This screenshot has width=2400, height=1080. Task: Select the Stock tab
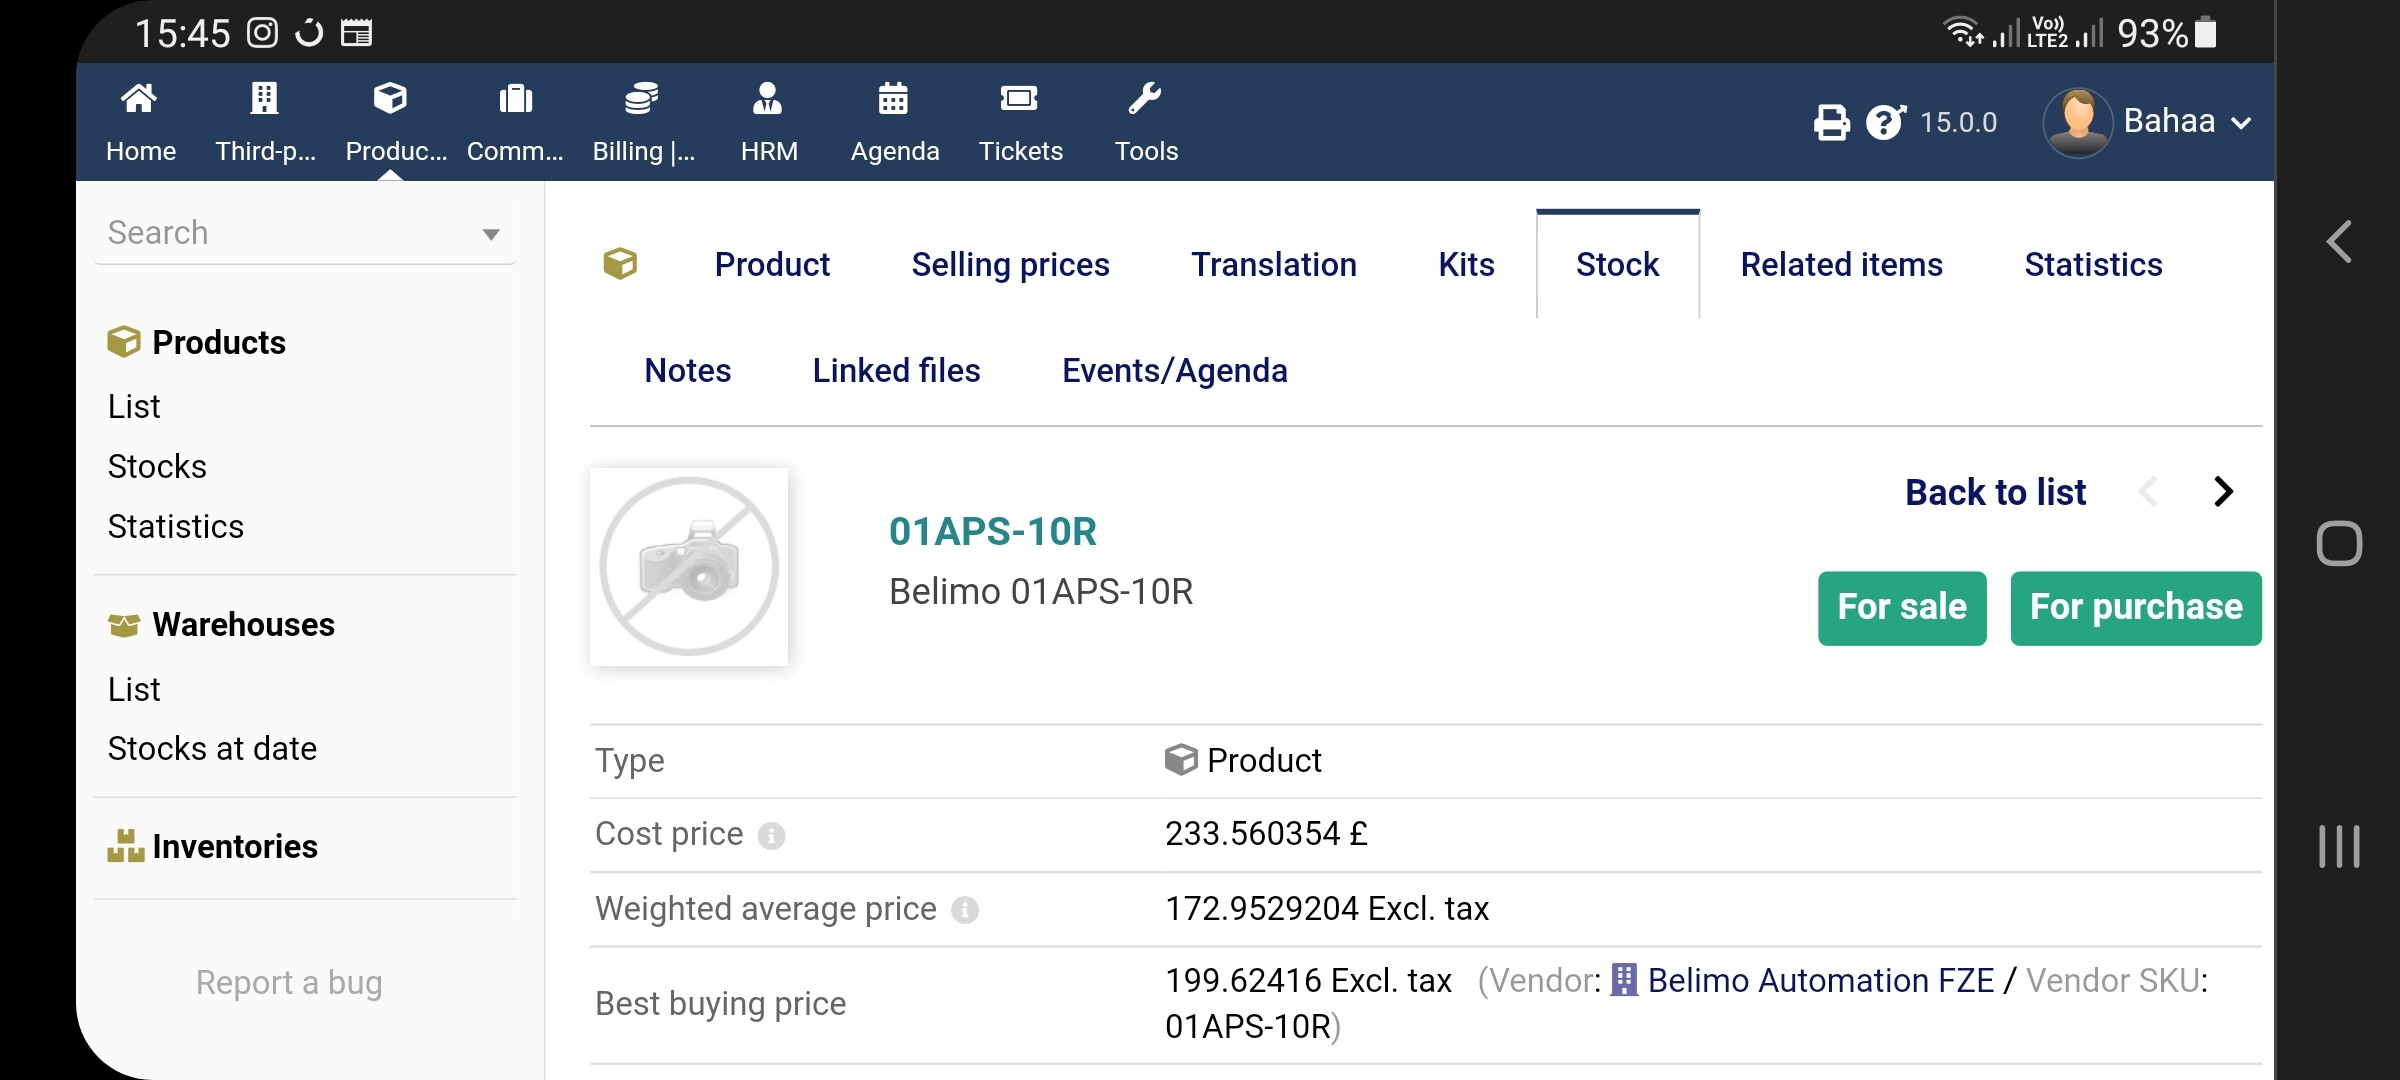point(1618,264)
